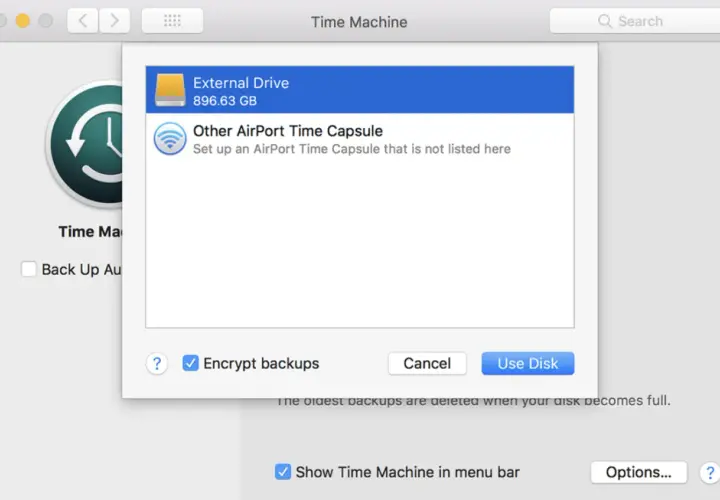720x500 pixels.
Task: Select the External Drive row
Action: [x=360, y=90]
